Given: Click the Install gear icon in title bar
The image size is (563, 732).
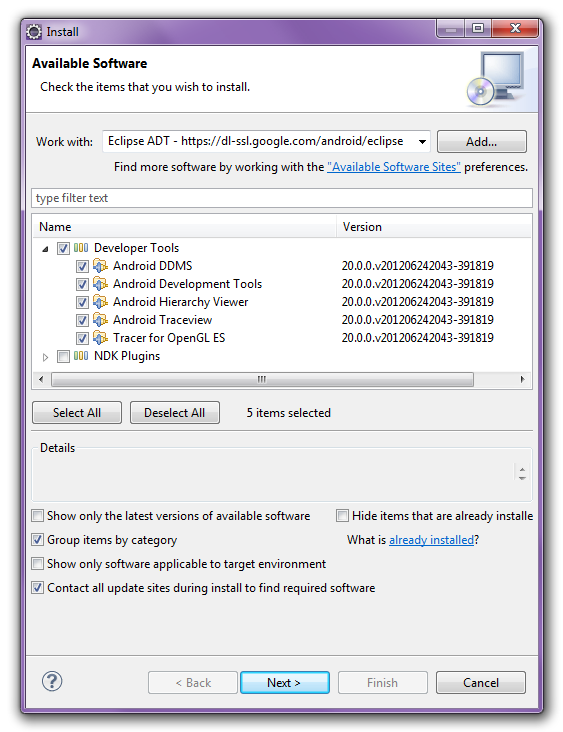Looking at the screenshot, I should click(34, 32).
